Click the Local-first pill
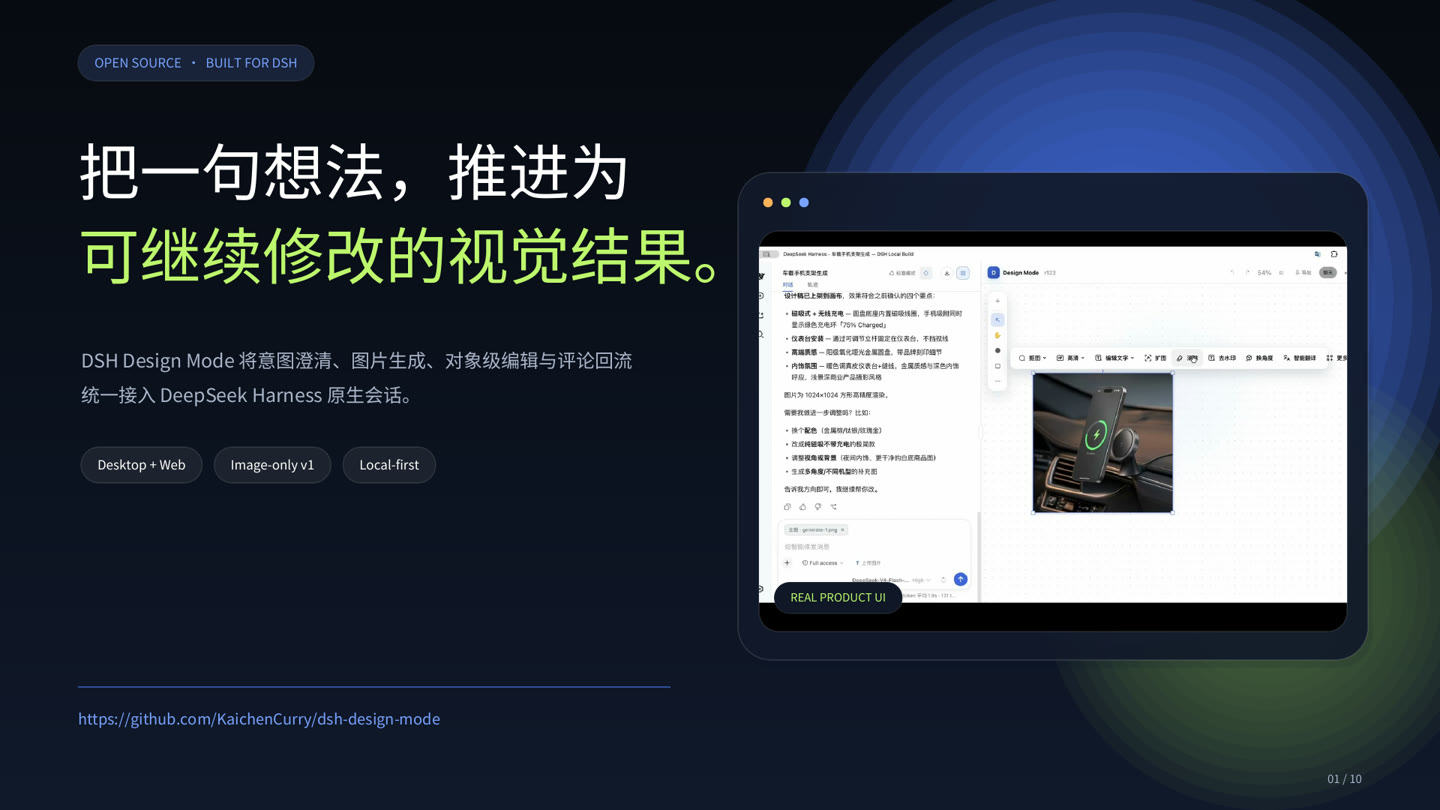1440x810 pixels. pyautogui.click(x=389, y=465)
